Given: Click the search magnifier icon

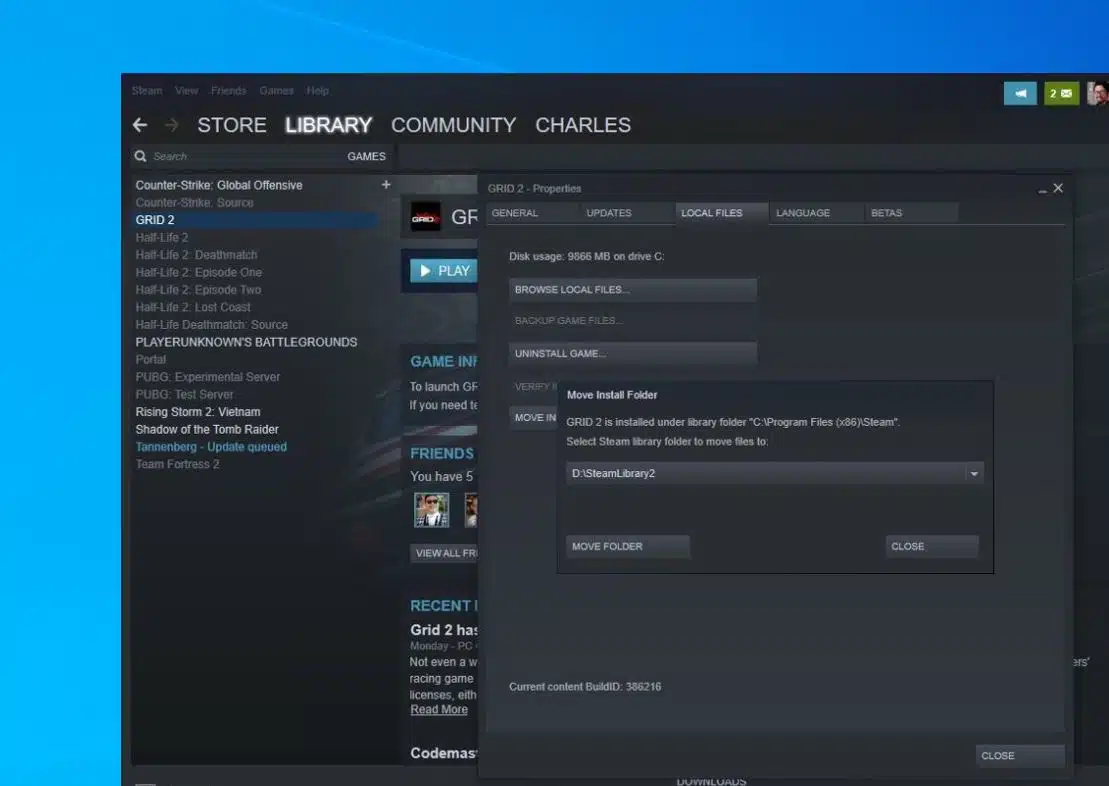Looking at the screenshot, I should pos(141,156).
